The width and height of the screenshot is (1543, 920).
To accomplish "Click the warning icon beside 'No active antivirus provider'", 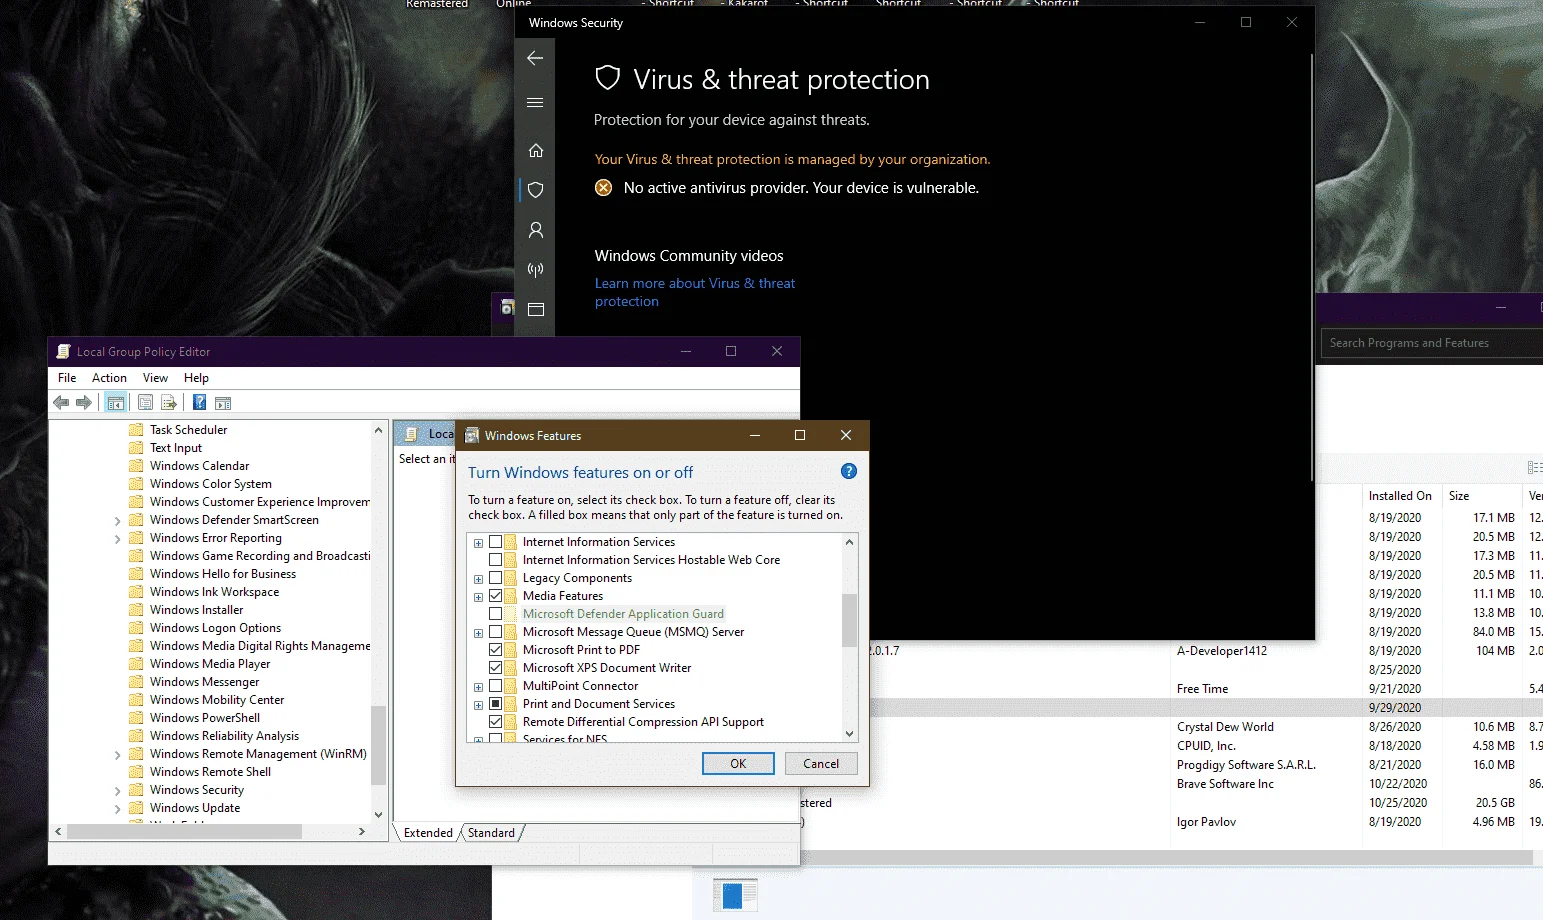I will pos(603,188).
